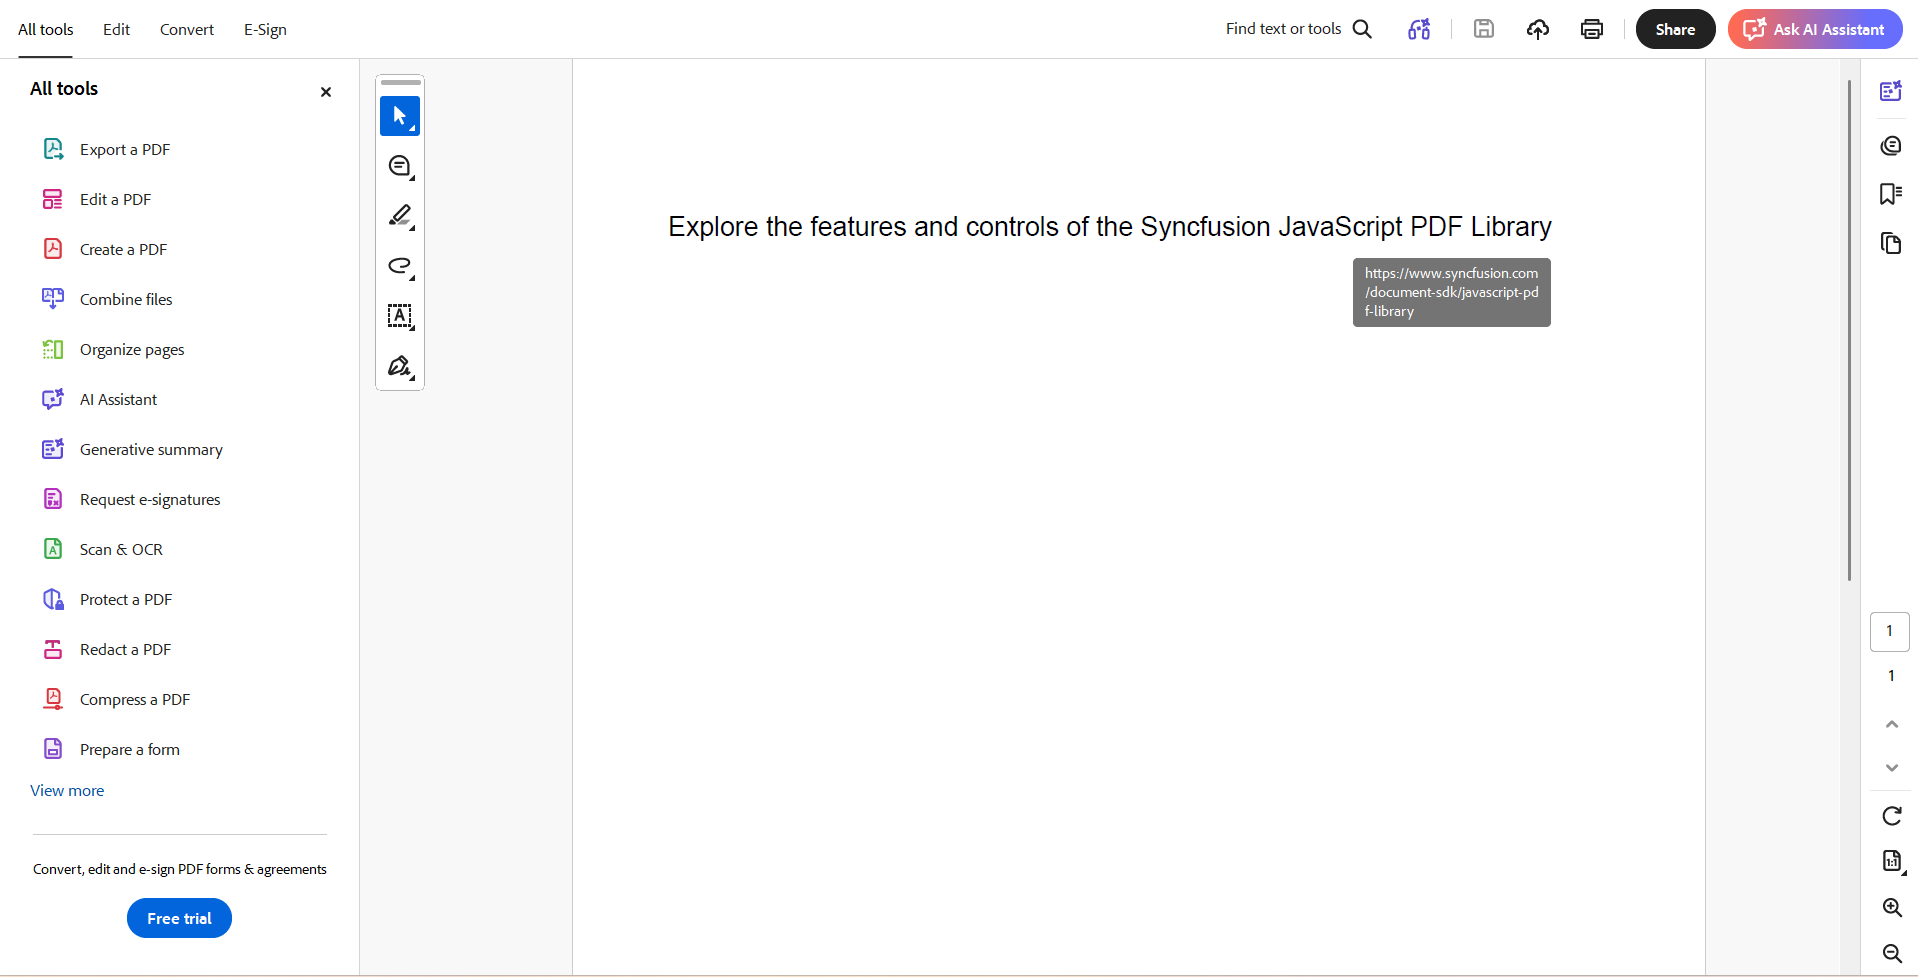The height and width of the screenshot is (977, 1918).
Task: Click the Syncfusion PDF Library heading link
Action: click(1110, 227)
